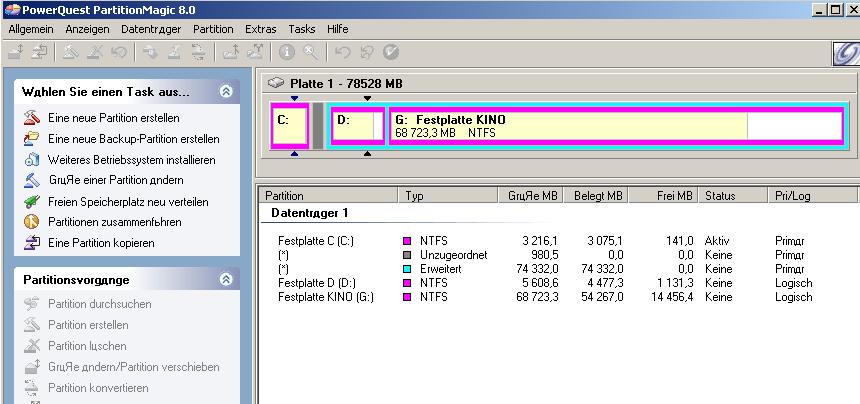Click the 'Größe MB' column header
Viewport: 860px width, 404px height.
coord(531,196)
